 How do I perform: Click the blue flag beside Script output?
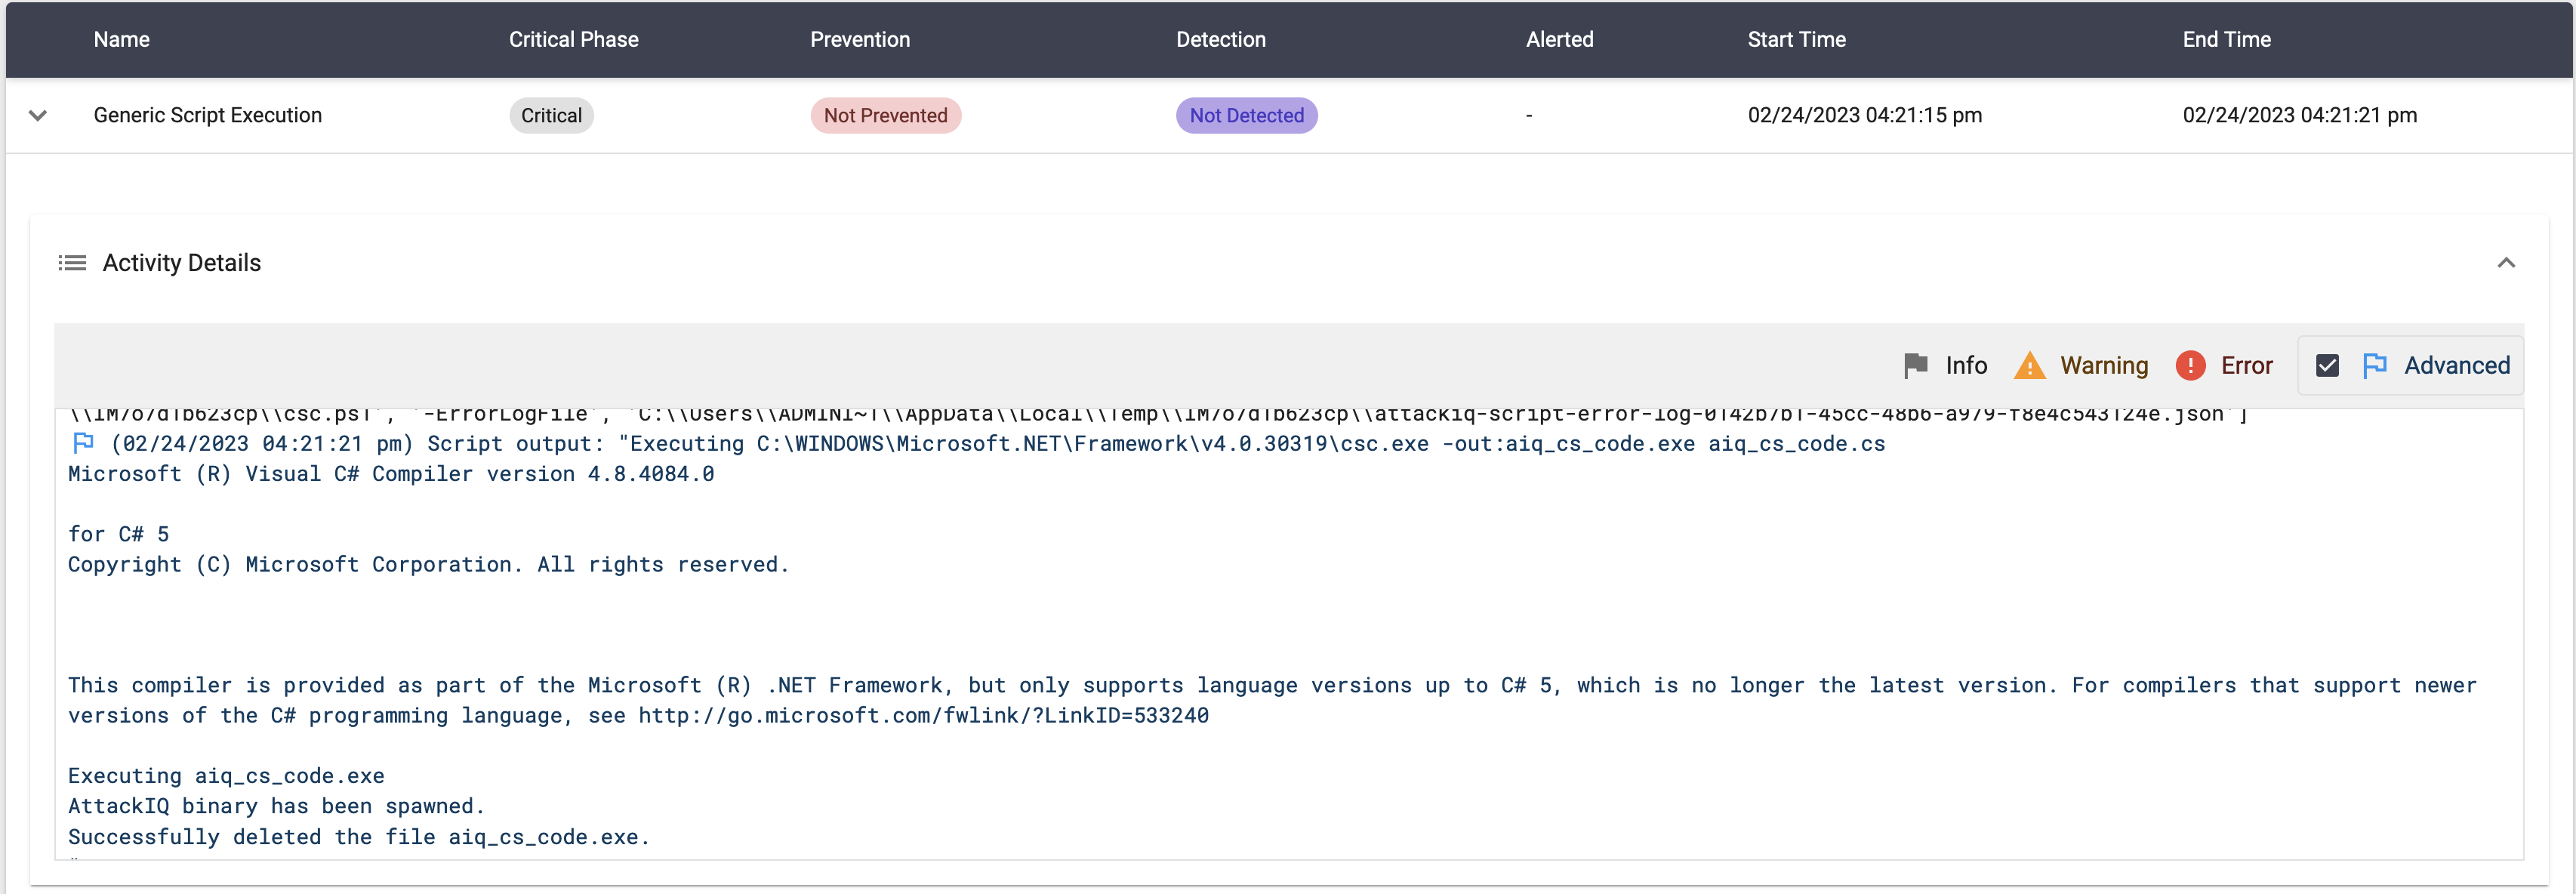point(84,443)
